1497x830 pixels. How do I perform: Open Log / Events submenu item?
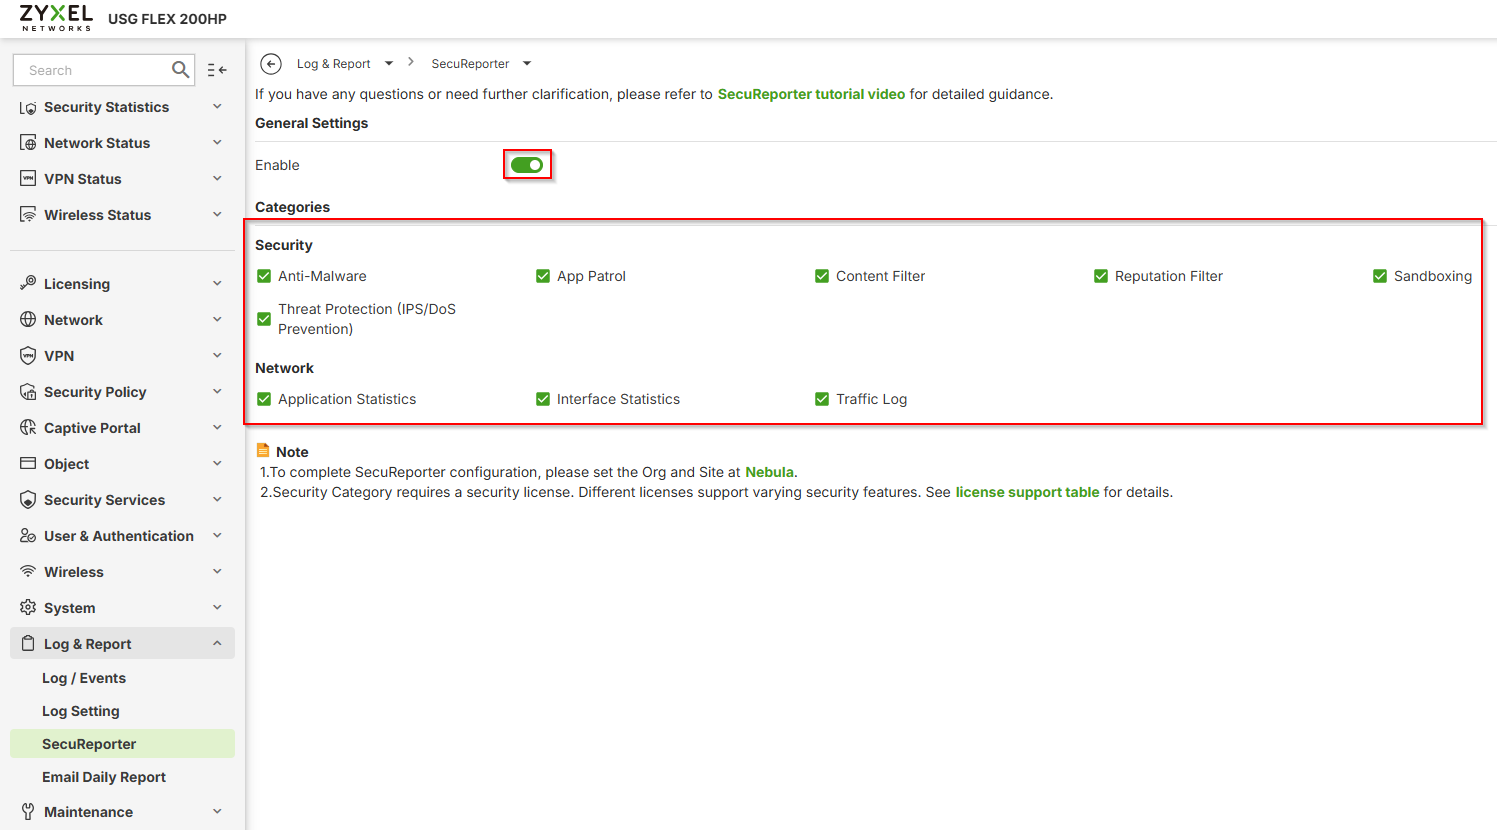click(84, 678)
